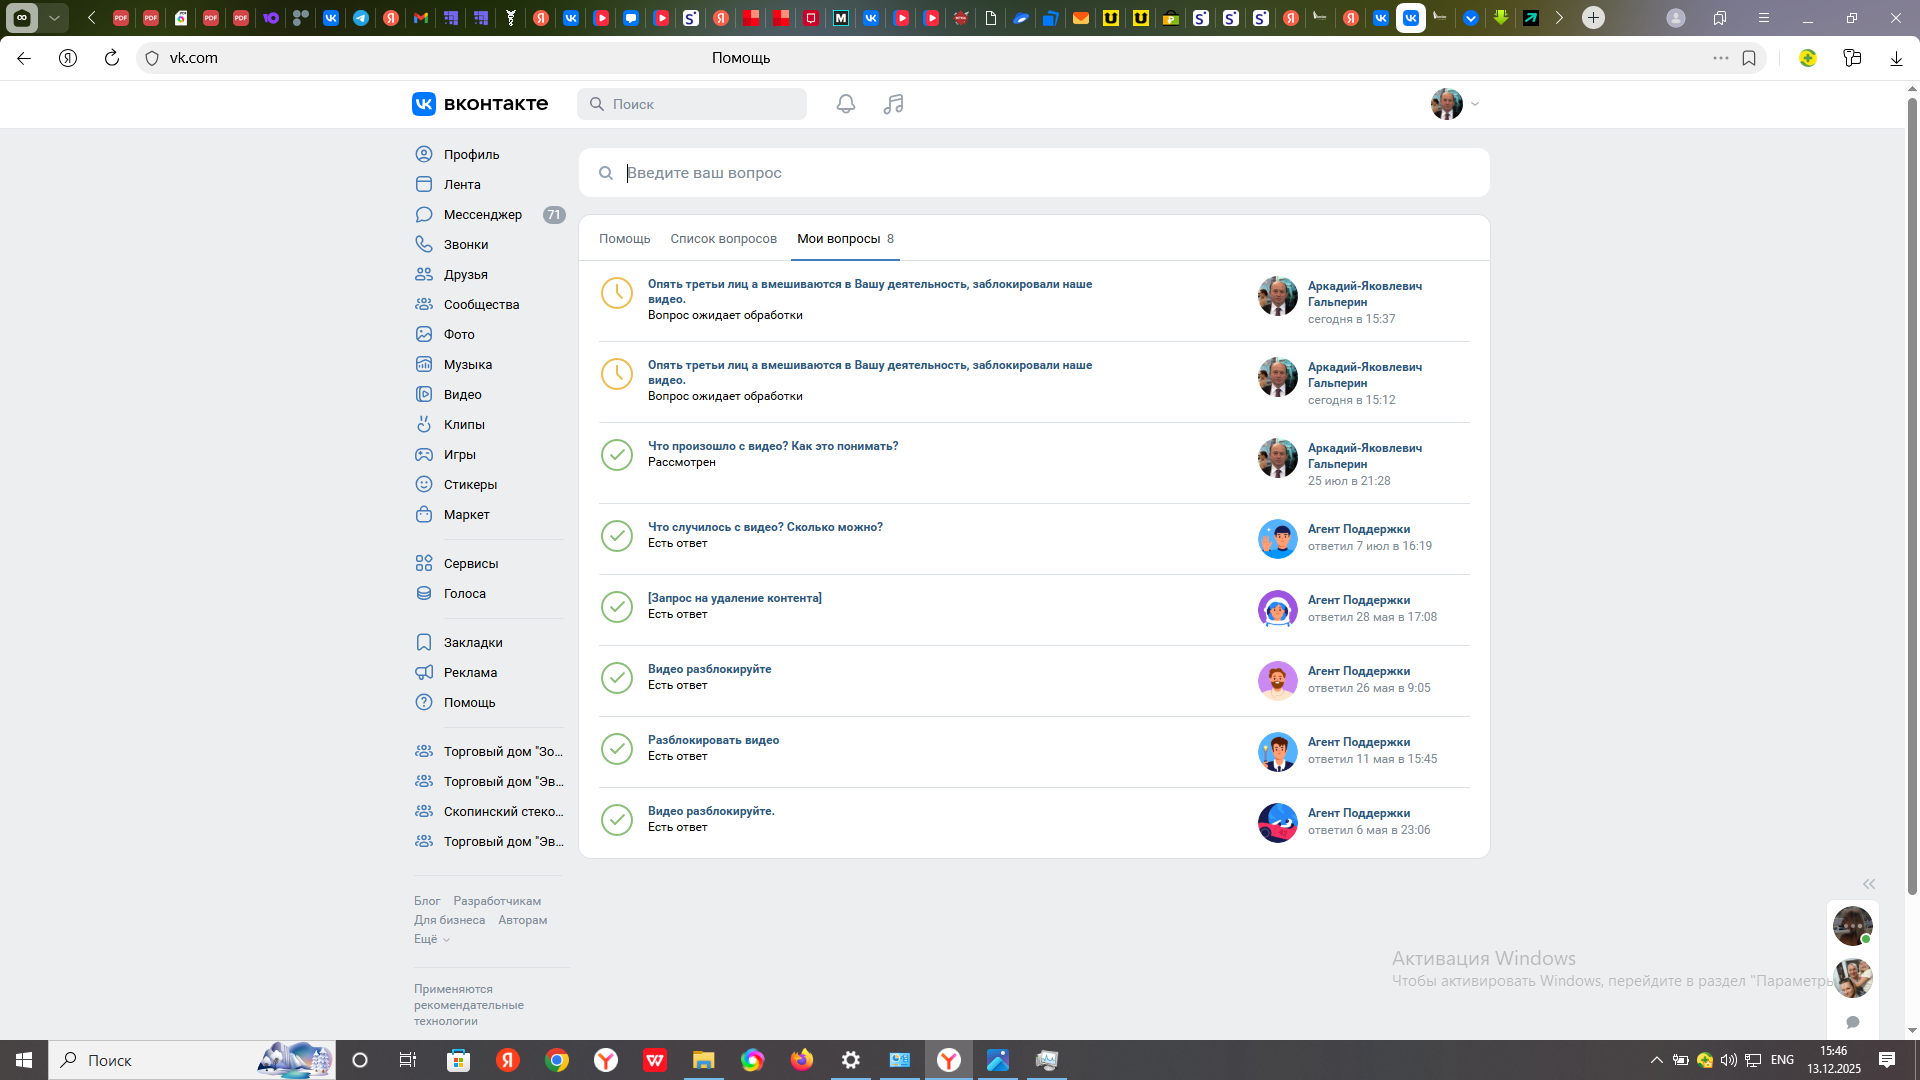Open Stickers from the sidebar

click(470, 485)
